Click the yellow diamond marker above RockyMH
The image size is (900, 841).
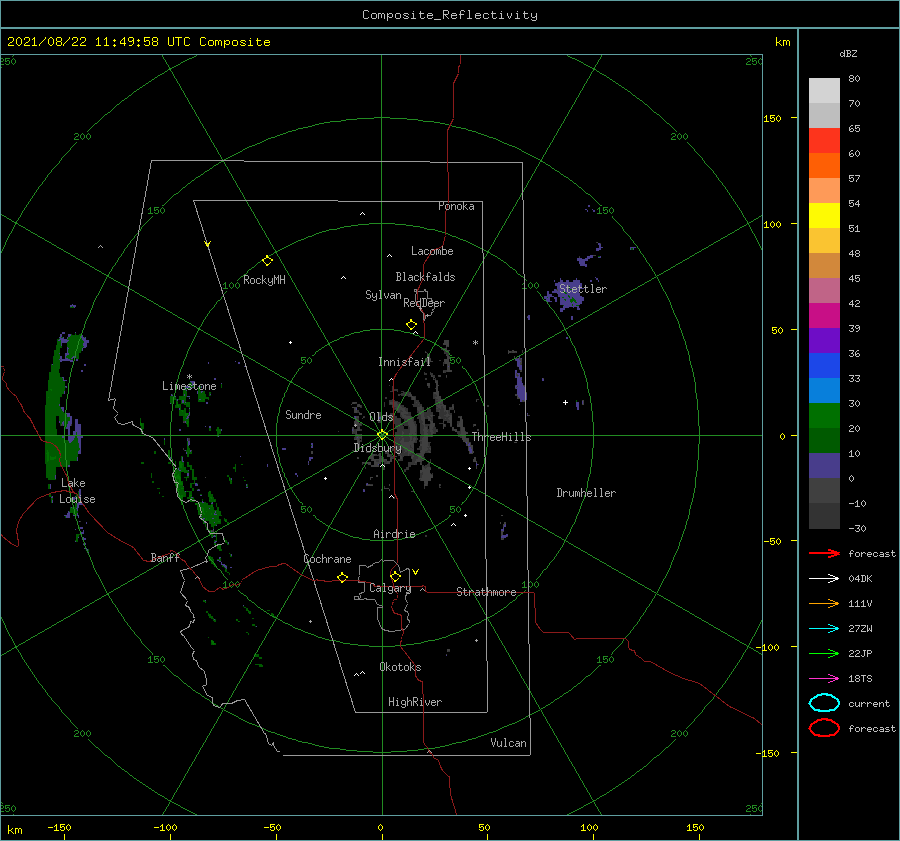[267, 261]
